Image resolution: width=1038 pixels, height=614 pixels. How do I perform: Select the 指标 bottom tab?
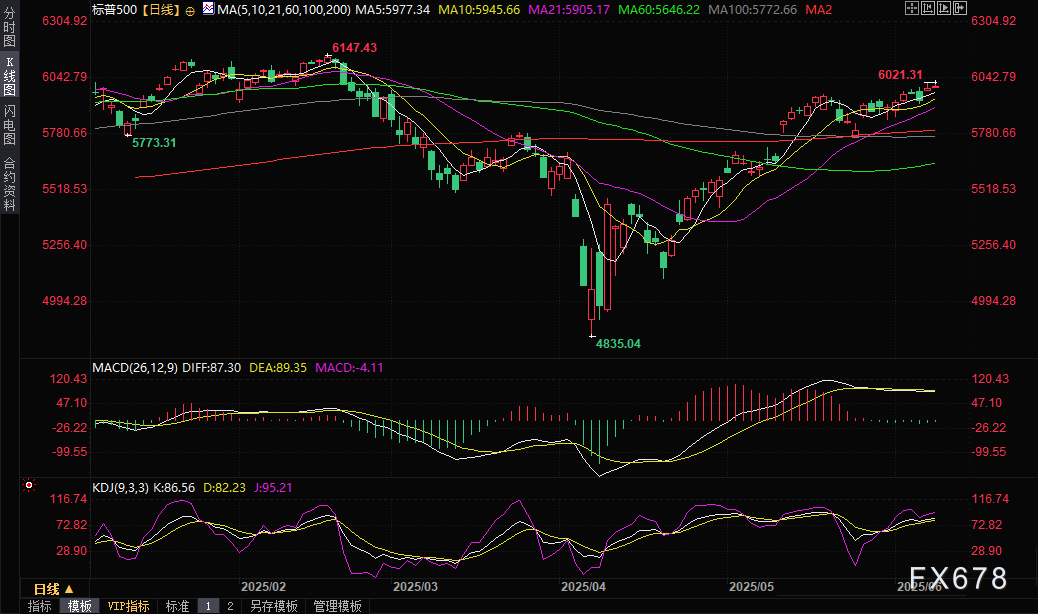(x=40, y=606)
